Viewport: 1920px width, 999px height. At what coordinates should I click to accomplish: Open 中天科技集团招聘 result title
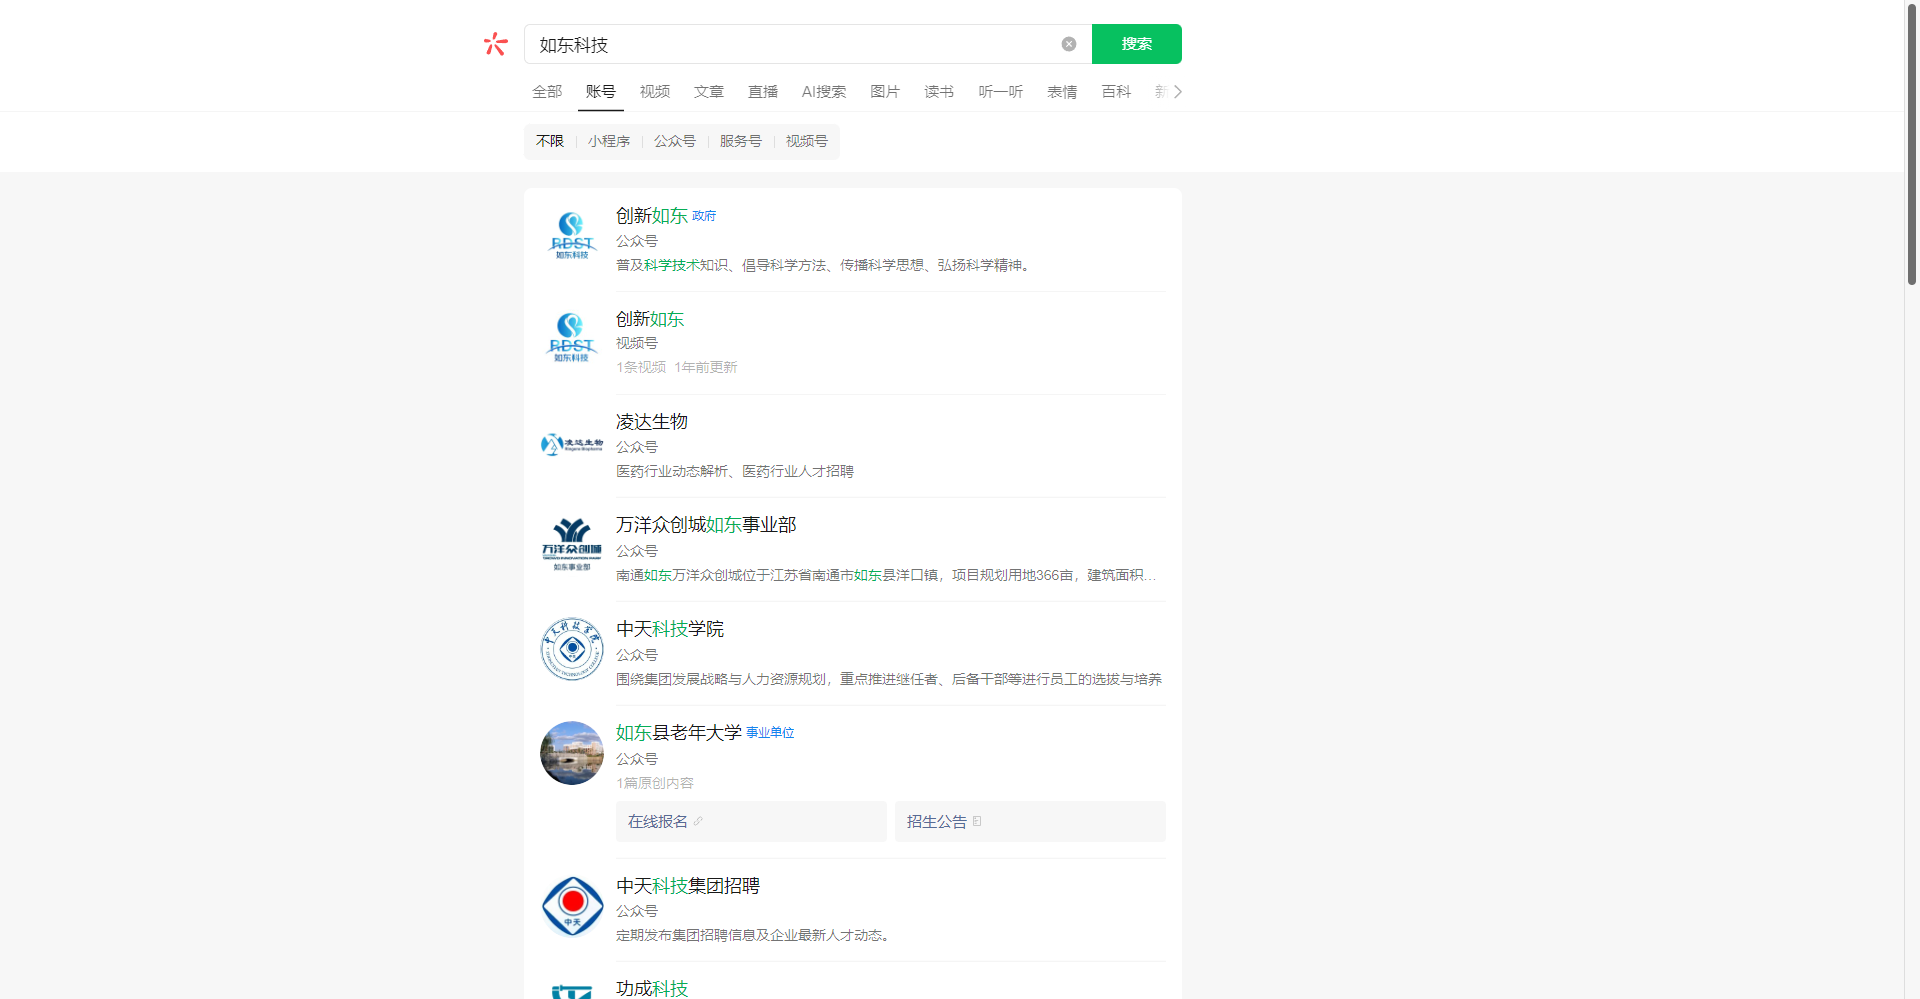pyautogui.click(x=688, y=886)
